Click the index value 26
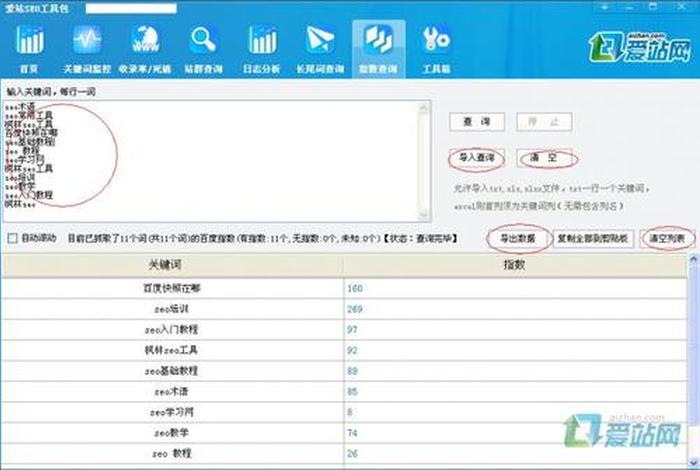 pyautogui.click(x=352, y=453)
